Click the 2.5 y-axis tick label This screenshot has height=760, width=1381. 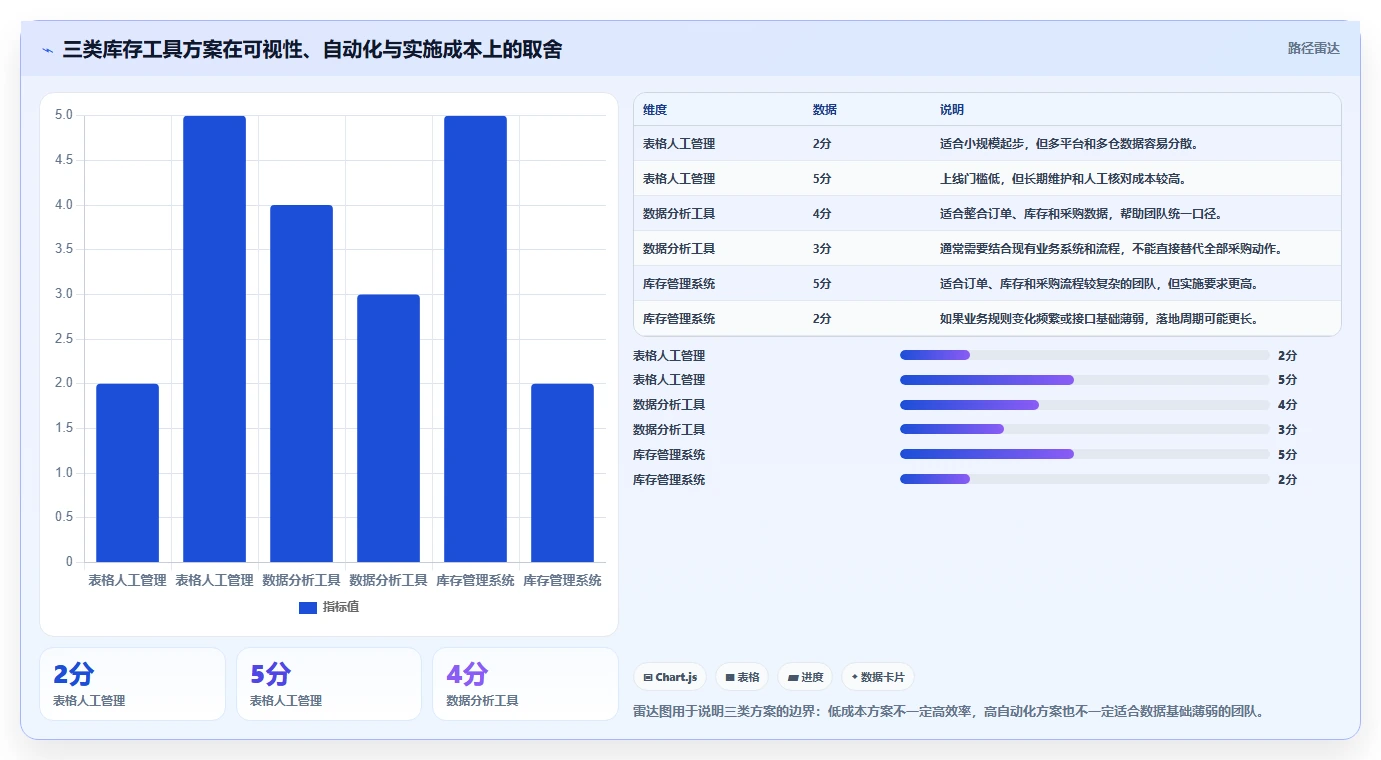(63, 339)
